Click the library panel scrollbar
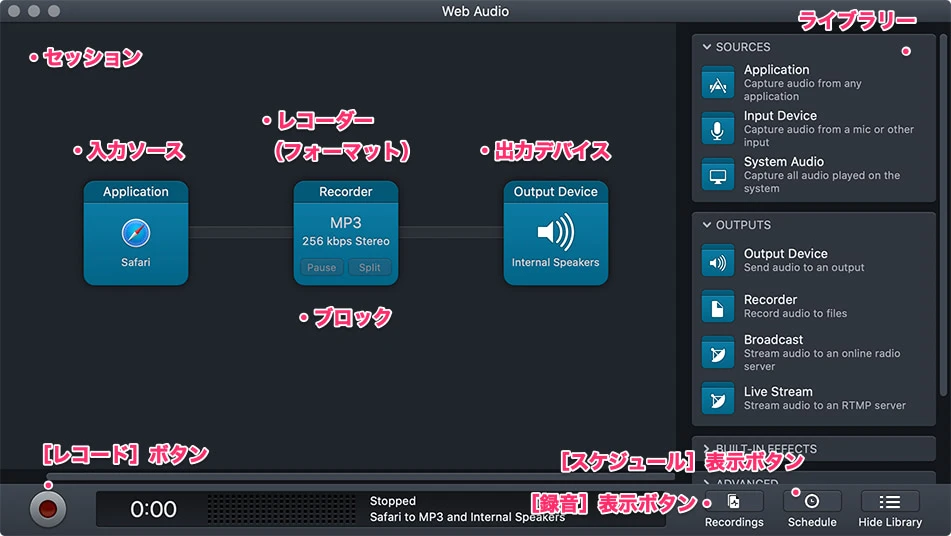Screen dimensions: 951x536 tap(943, 200)
